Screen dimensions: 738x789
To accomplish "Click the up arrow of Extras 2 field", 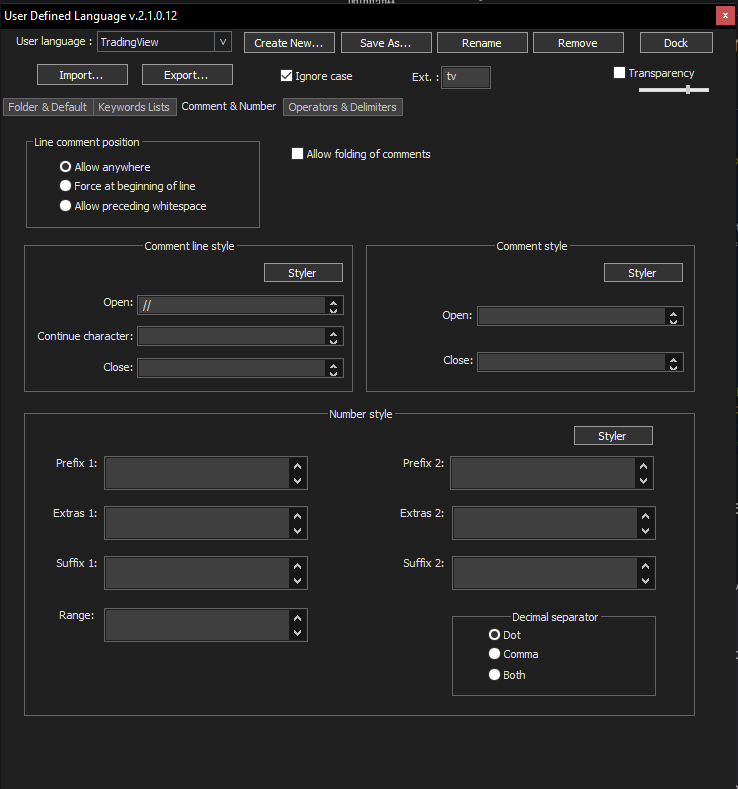I will (x=646, y=516).
